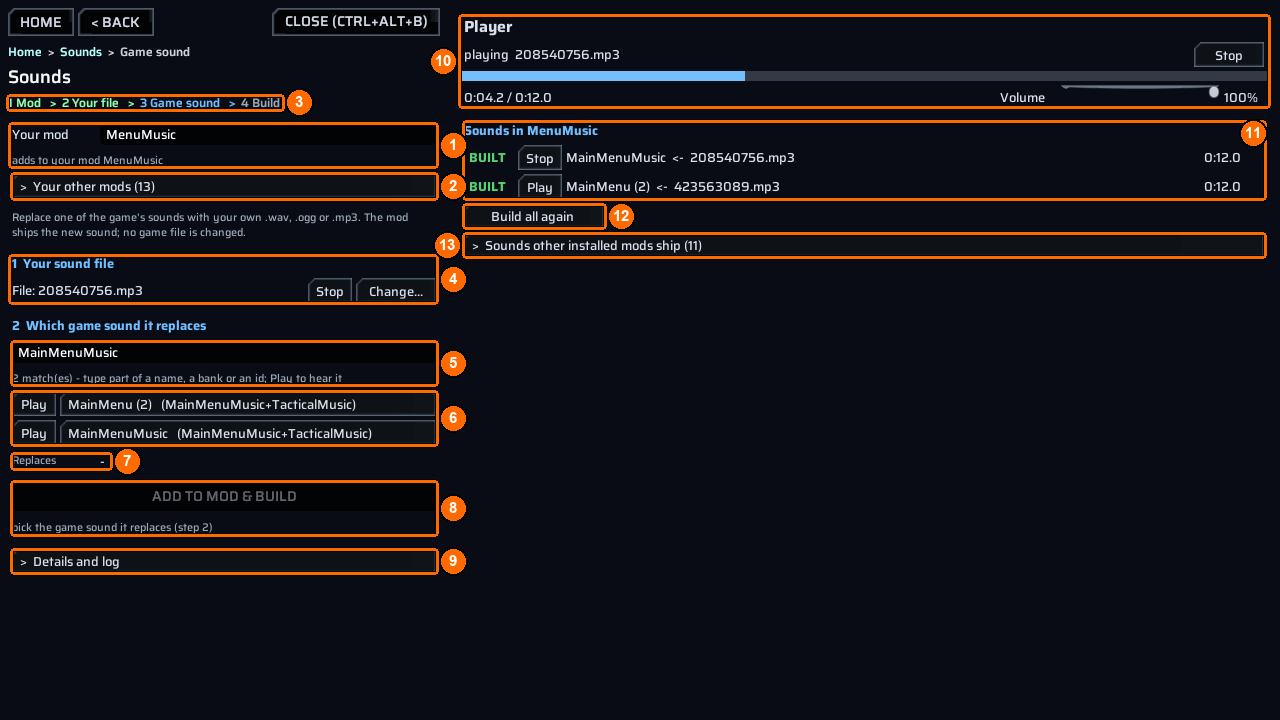Select step 3 Game sound

click(180, 103)
